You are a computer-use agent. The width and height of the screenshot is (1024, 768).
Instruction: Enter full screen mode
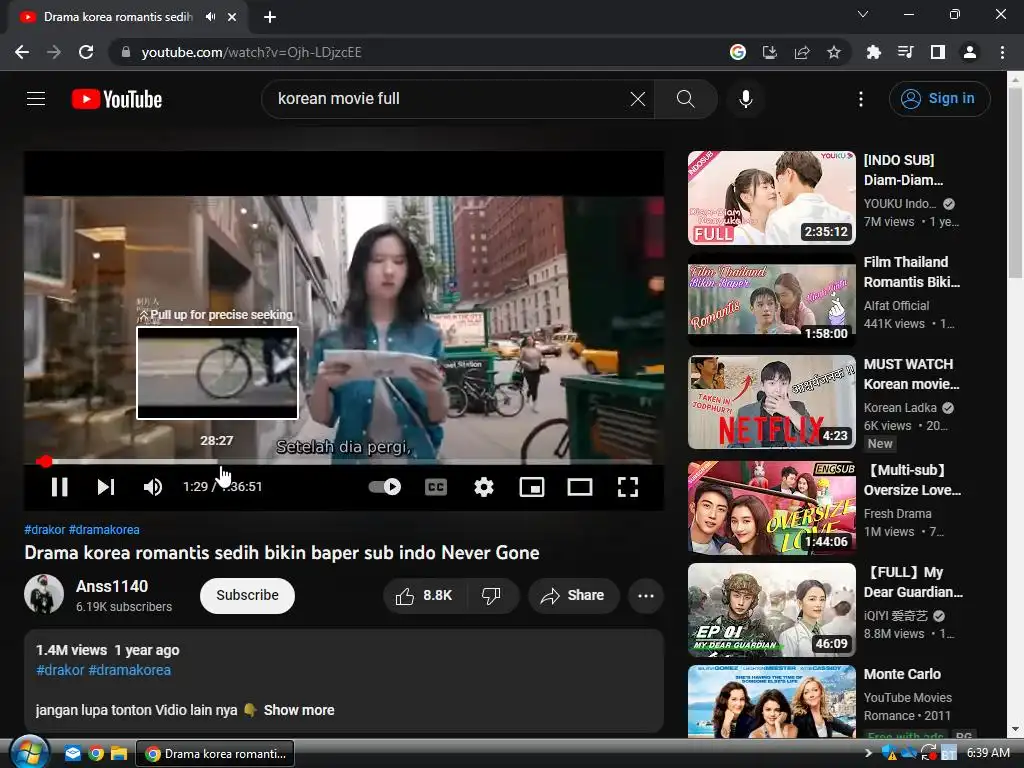(628, 487)
